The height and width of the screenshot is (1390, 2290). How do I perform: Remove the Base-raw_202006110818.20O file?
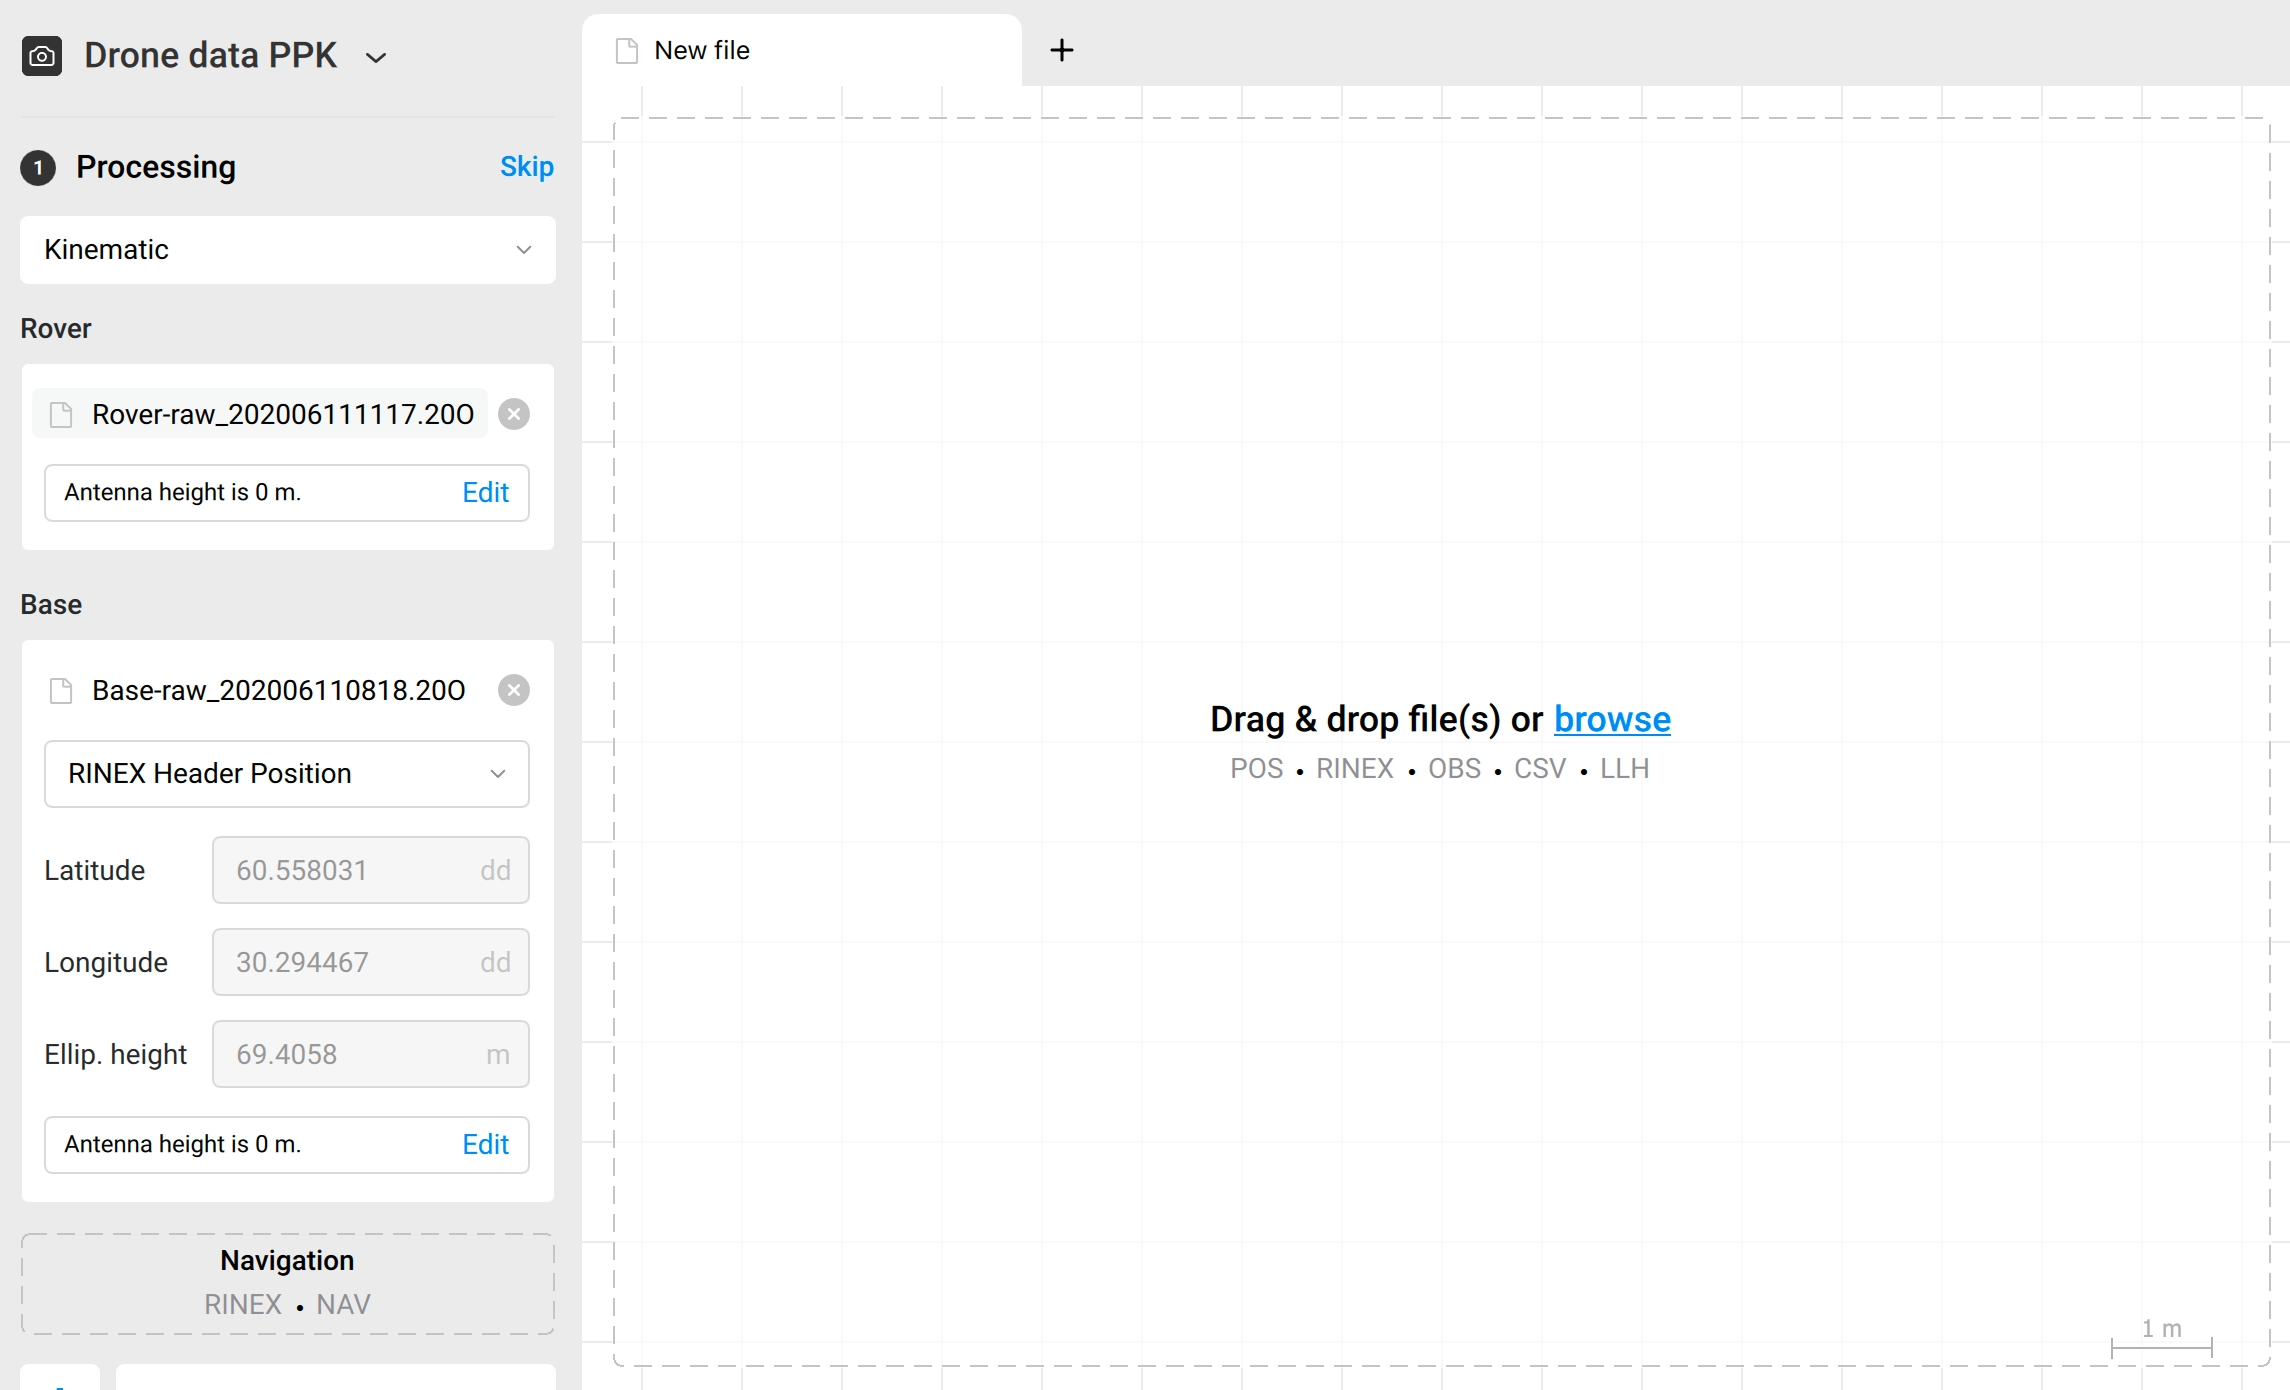click(x=514, y=690)
